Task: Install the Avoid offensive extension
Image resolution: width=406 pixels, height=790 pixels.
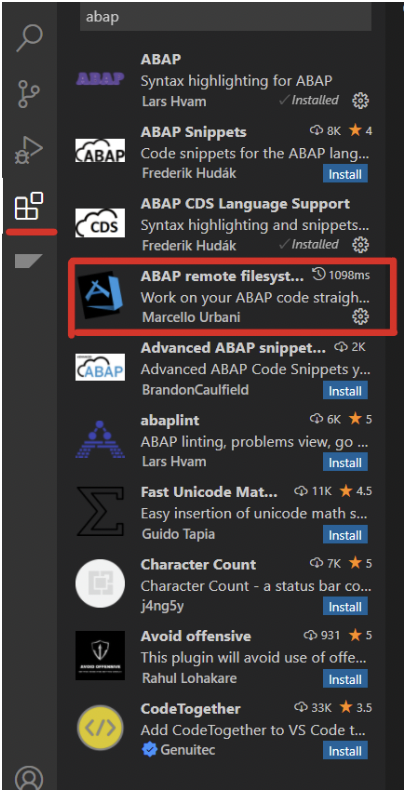Action: (346, 679)
